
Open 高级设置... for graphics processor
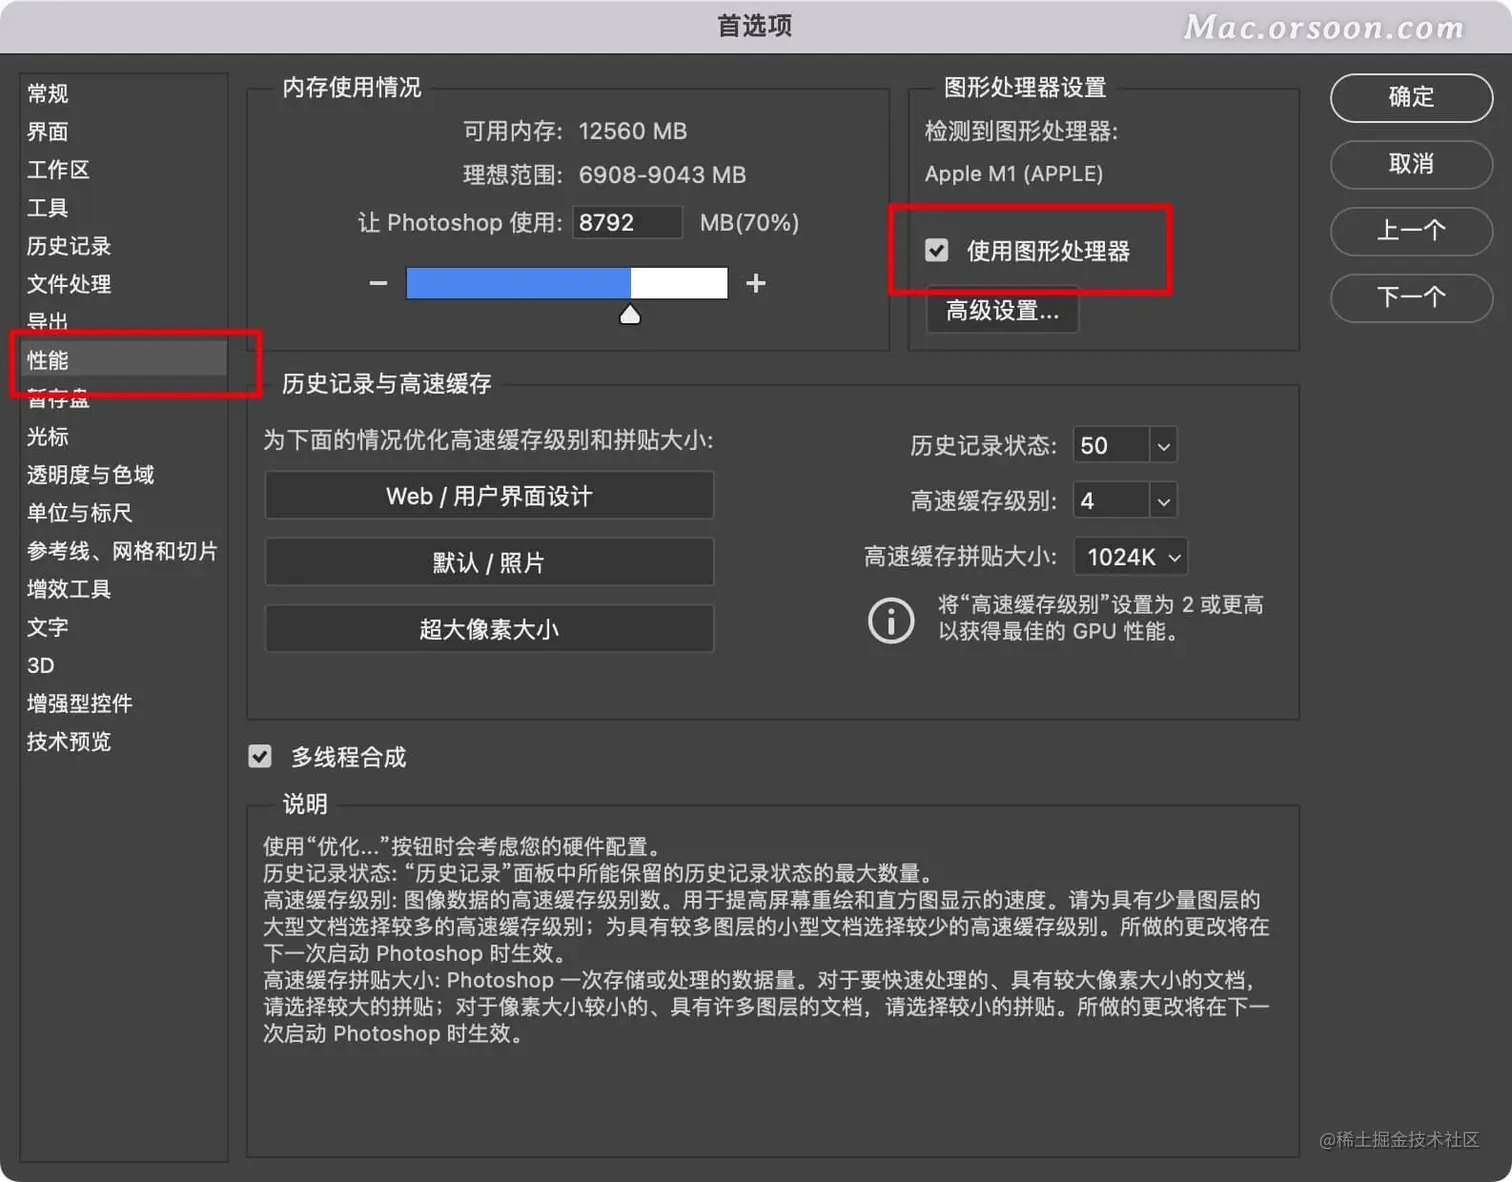(x=1002, y=310)
